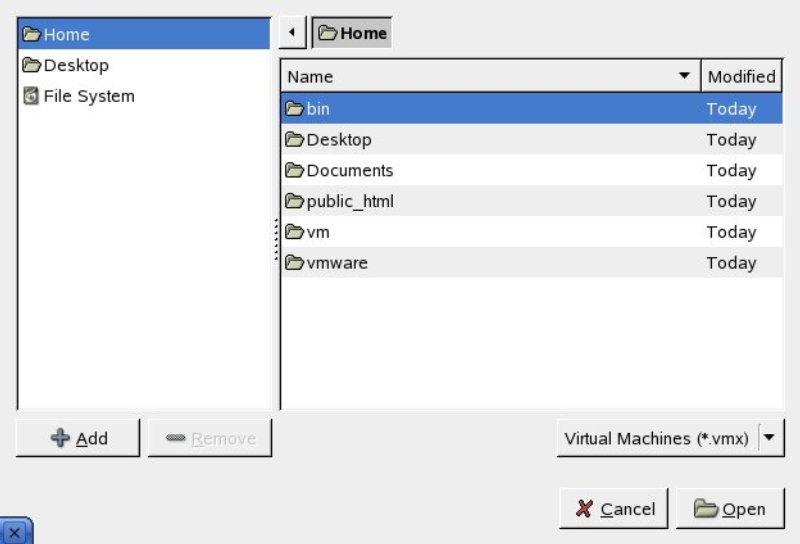Sort files by Name column header
The image size is (800, 544).
480,76
